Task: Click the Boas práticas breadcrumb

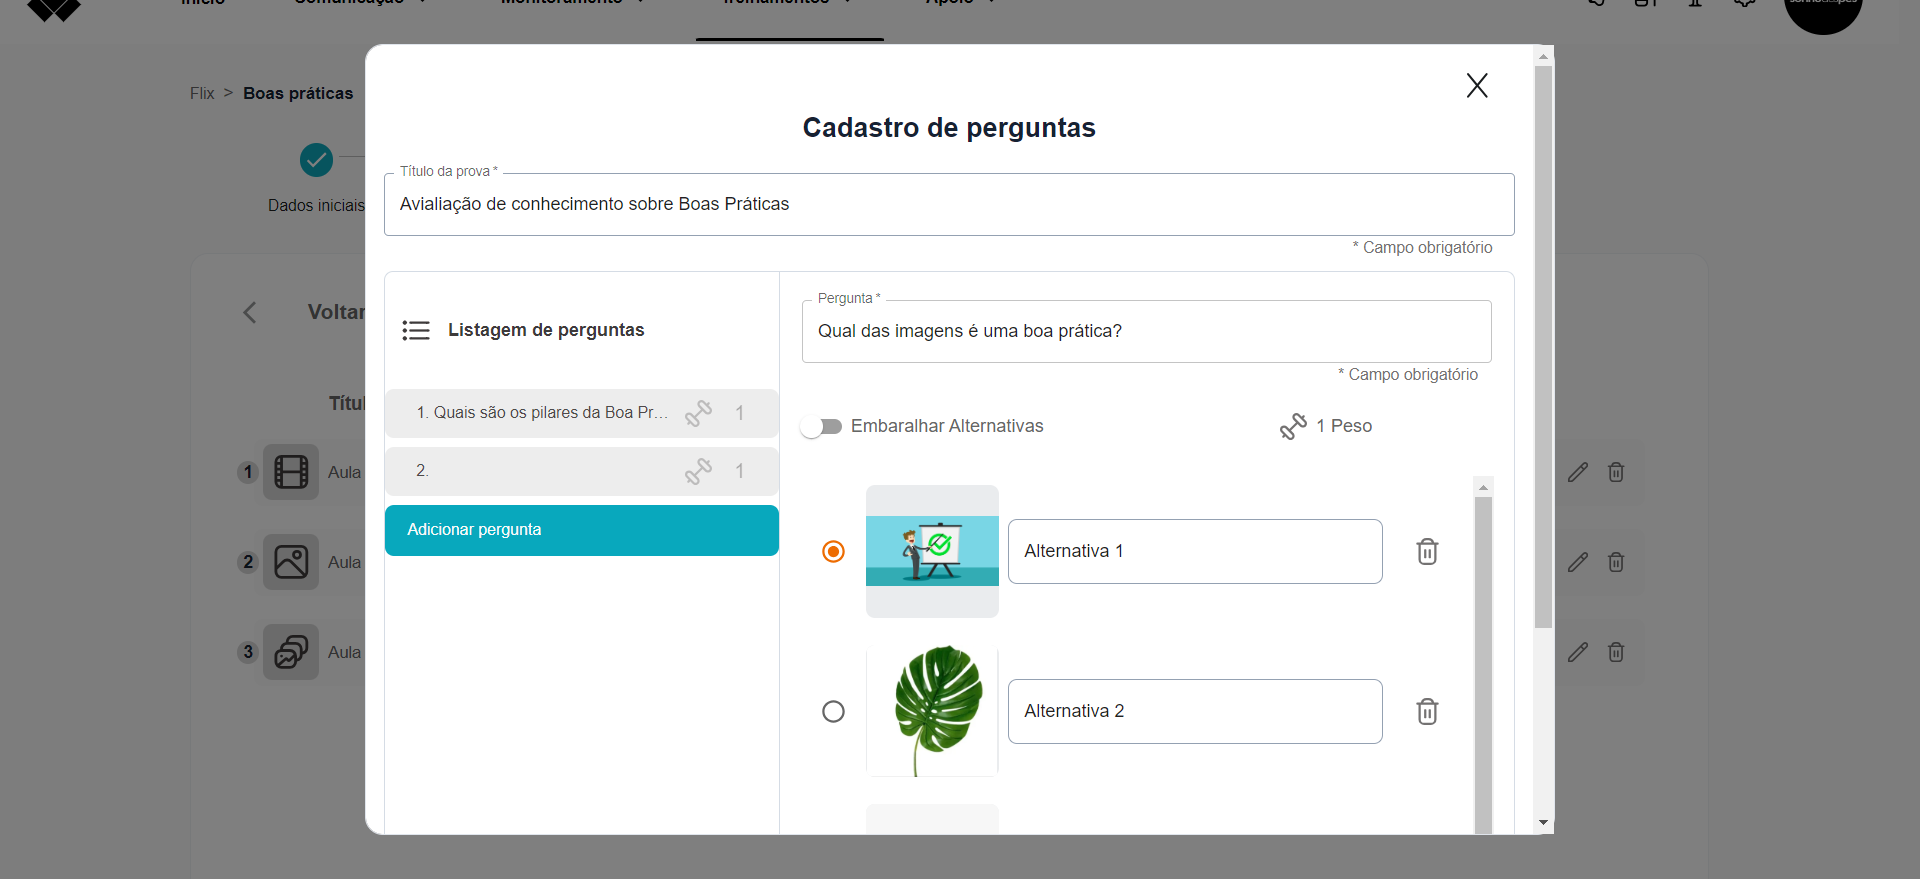Action: (298, 93)
